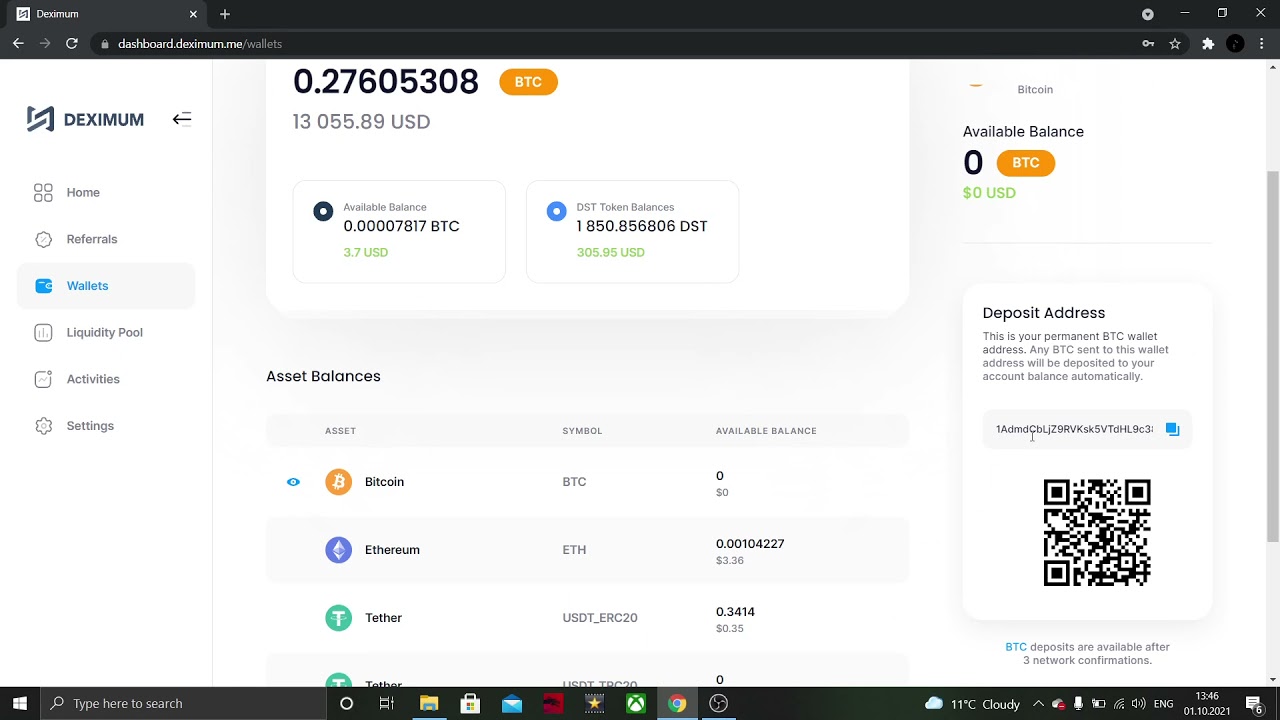Click the 0.3414 Tether balance value
Image resolution: width=1280 pixels, height=720 pixels.
click(x=735, y=612)
